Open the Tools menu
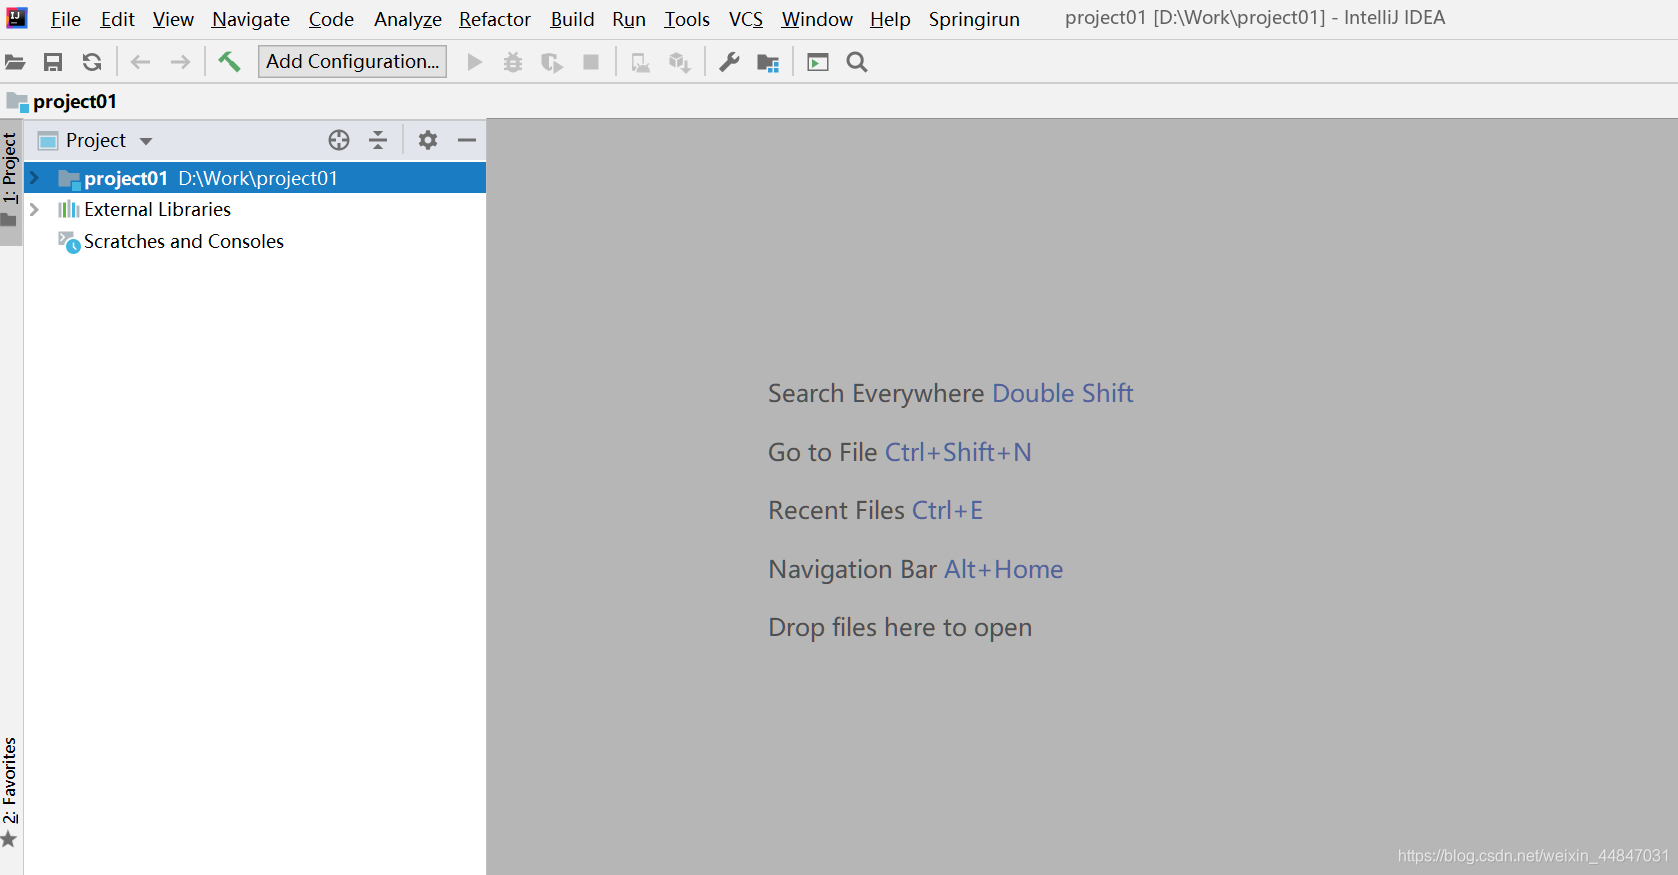This screenshot has width=1678, height=875. coord(687,19)
